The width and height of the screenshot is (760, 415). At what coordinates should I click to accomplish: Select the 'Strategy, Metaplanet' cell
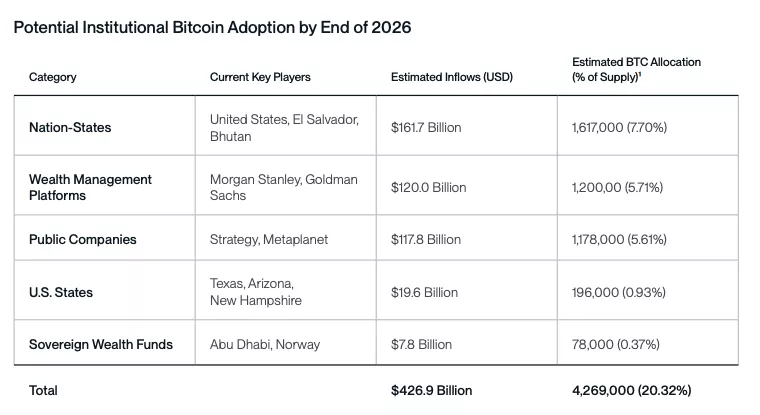click(x=269, y=239)
